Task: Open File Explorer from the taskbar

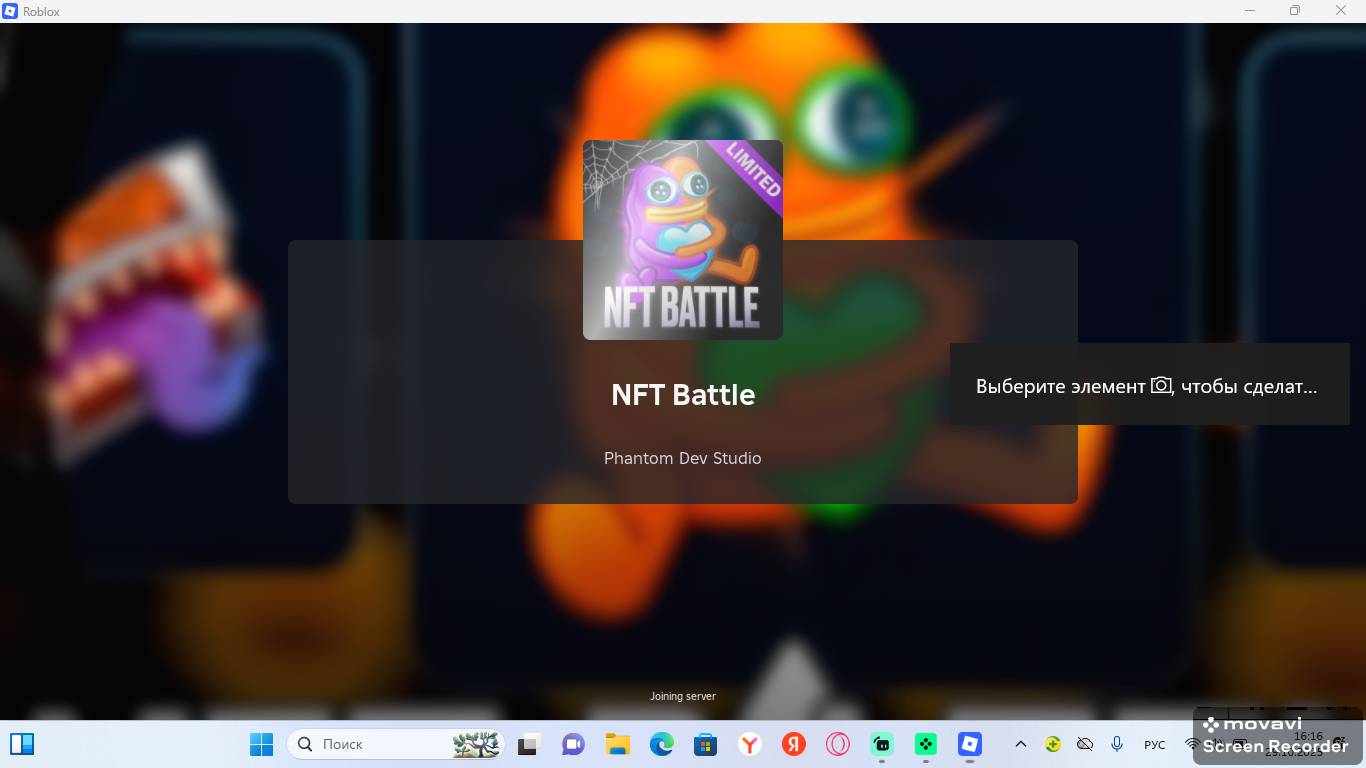Action: coord(617,744)
